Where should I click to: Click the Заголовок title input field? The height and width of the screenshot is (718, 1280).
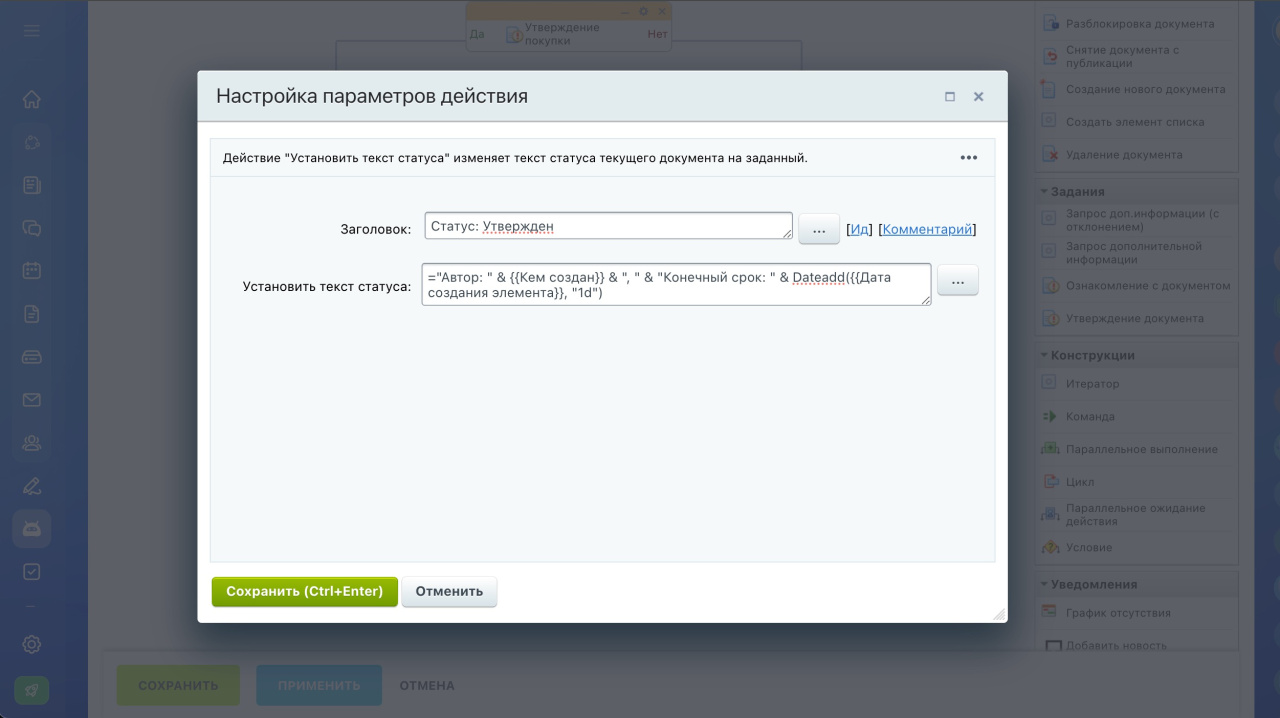click(x=608, y=226)
